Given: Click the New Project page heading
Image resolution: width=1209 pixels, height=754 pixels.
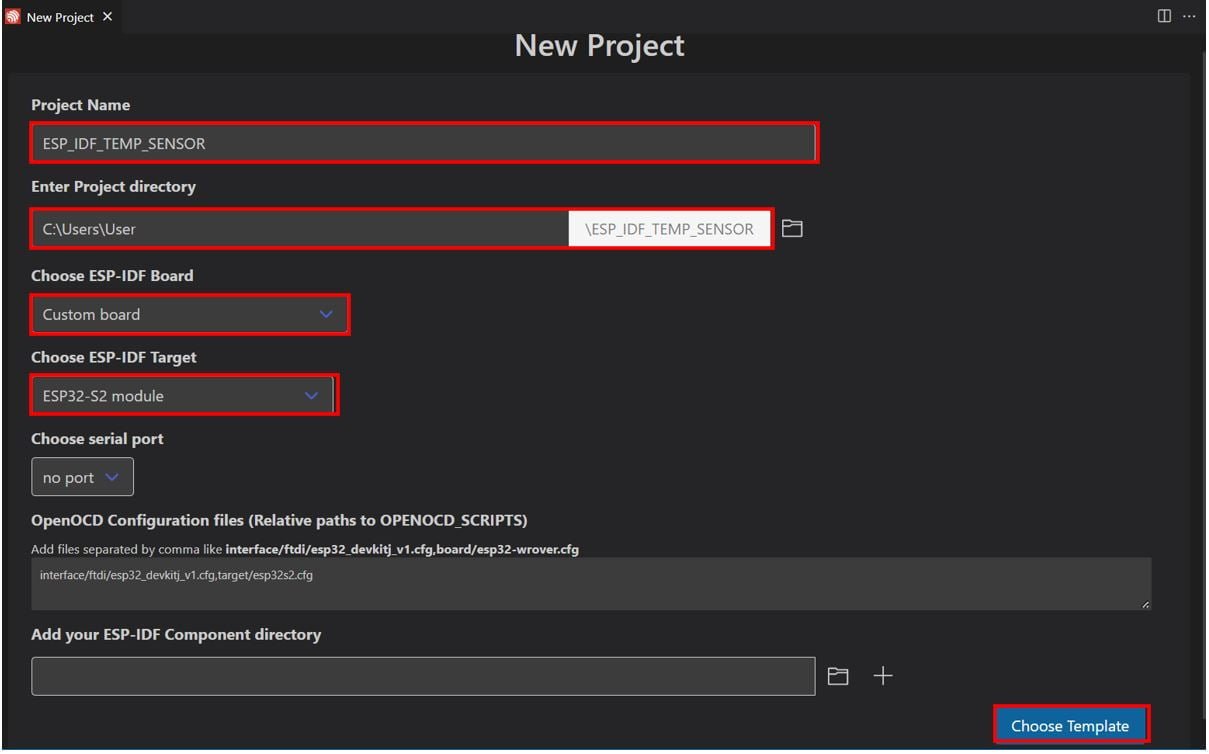Looking at the screenshot, I should coord(599,46).
